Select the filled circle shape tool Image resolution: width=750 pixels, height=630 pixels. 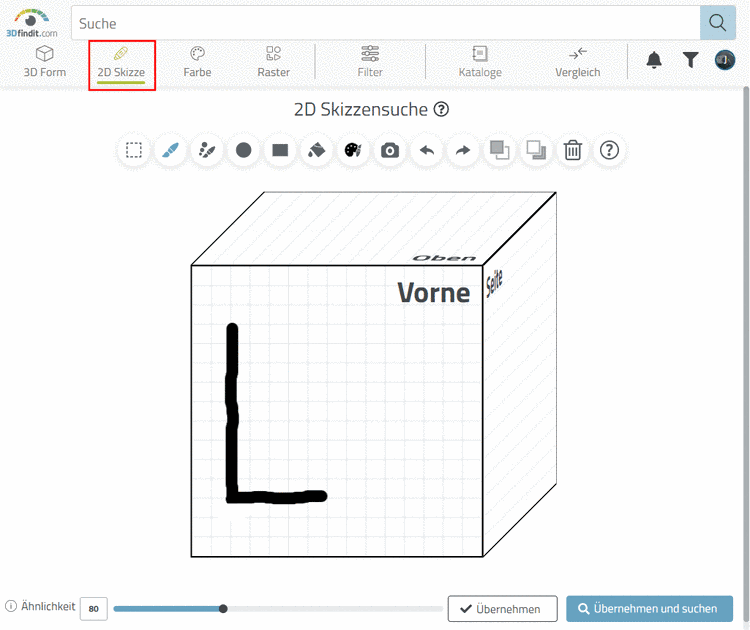click(243, 150)
